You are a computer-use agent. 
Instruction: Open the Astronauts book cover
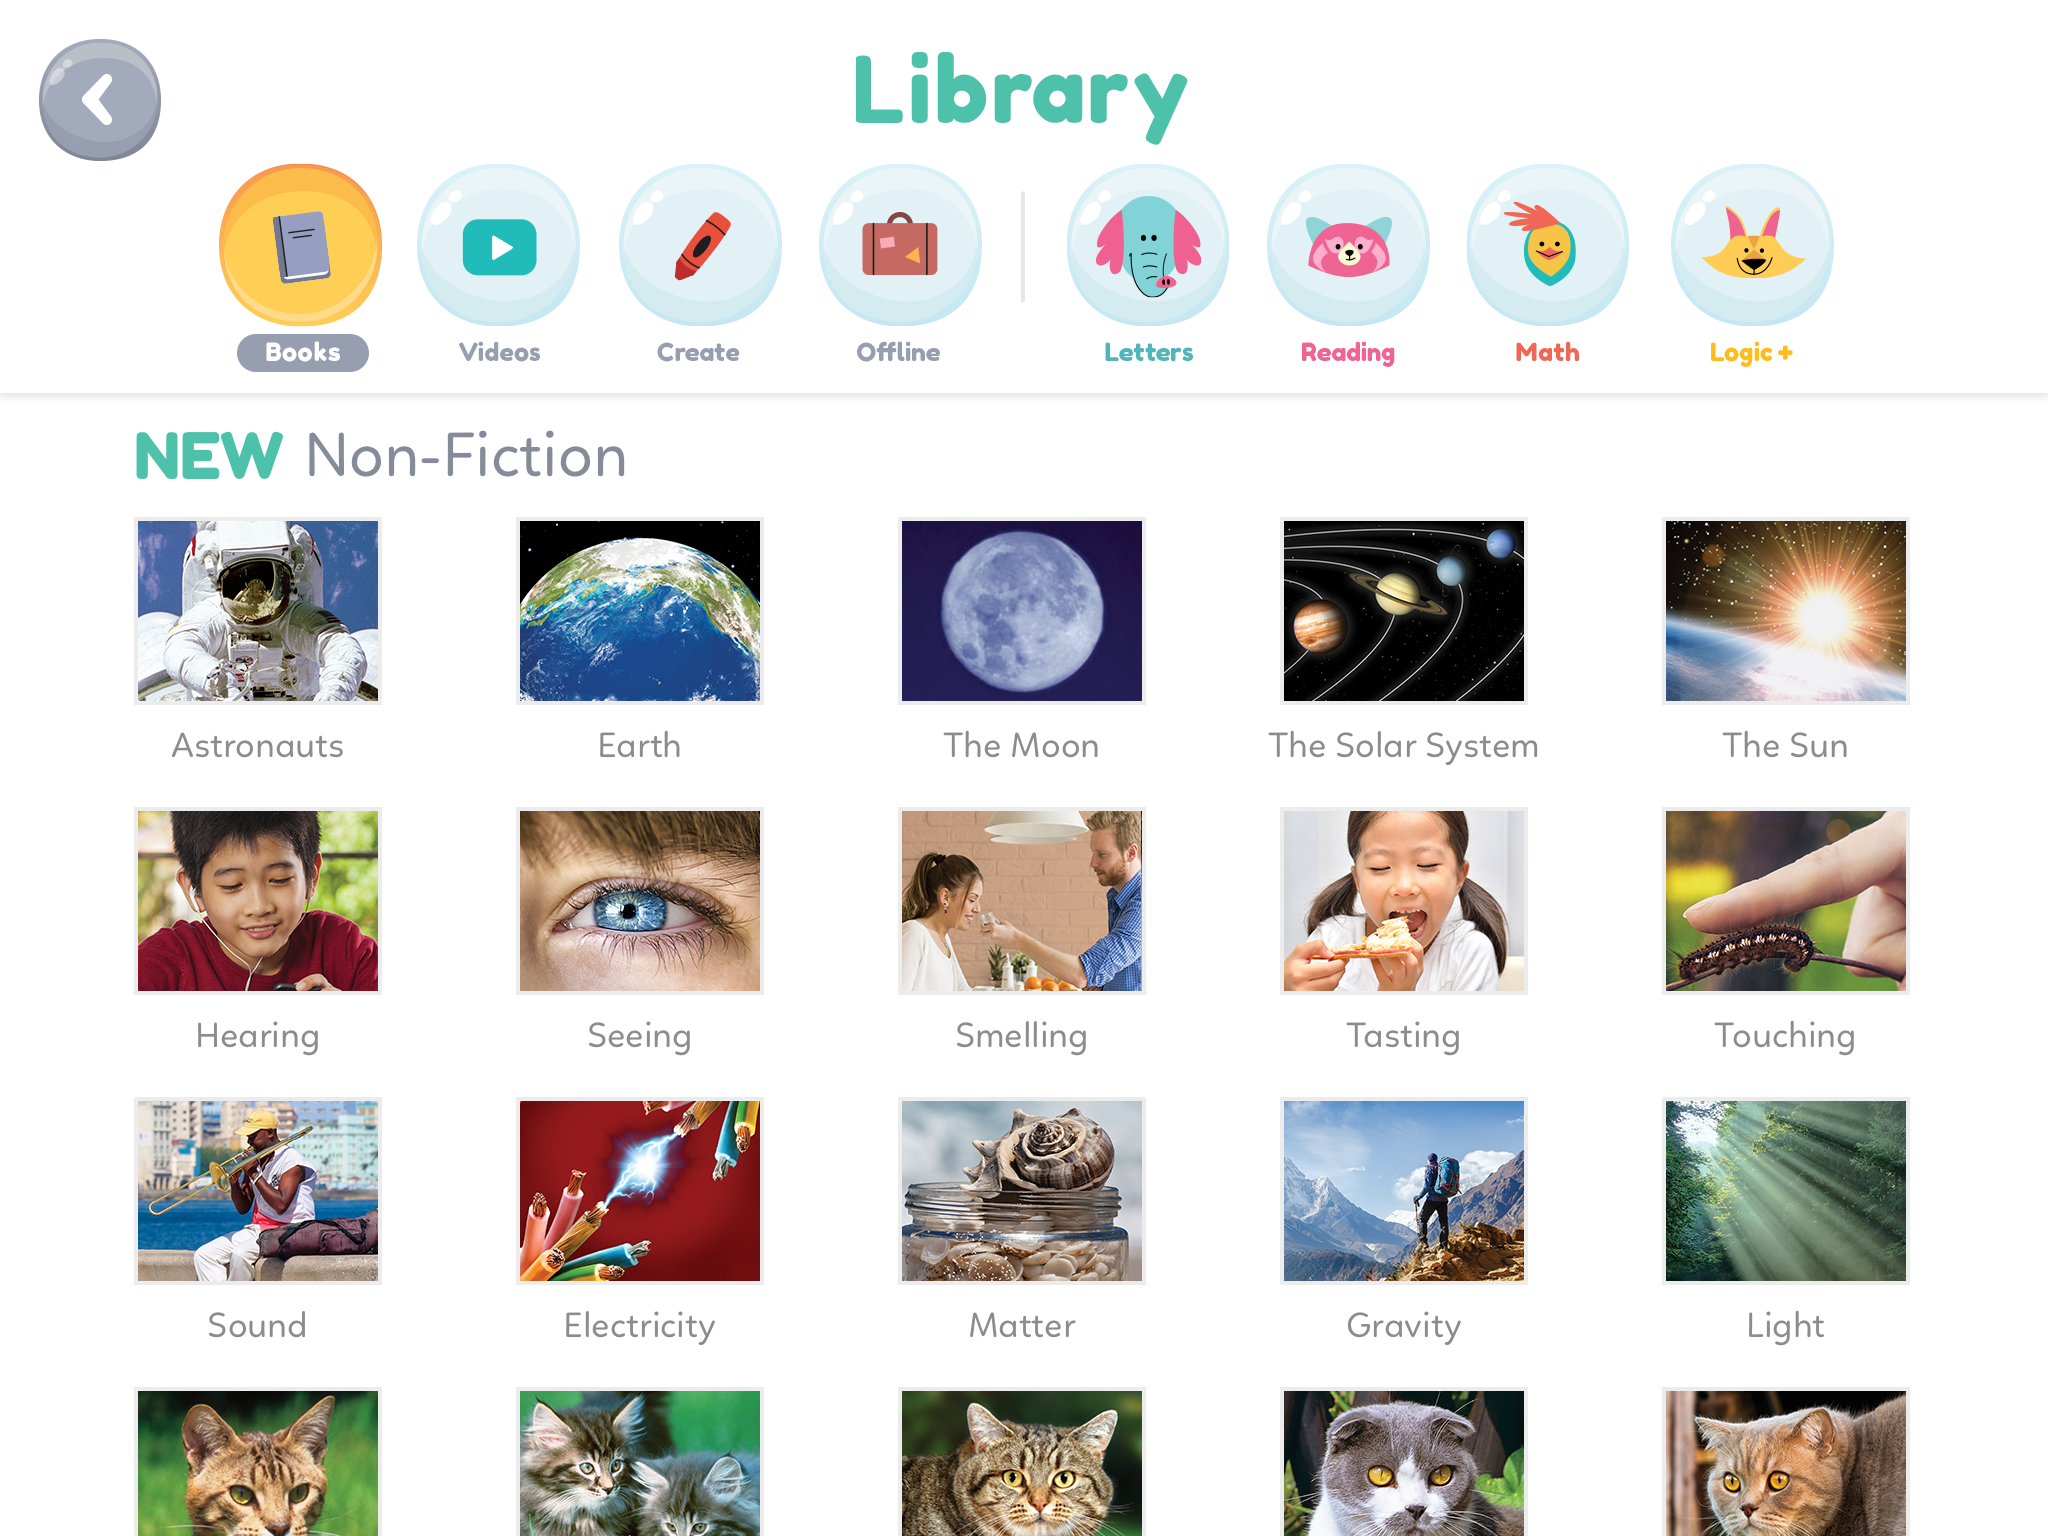[x=258, y=611]
